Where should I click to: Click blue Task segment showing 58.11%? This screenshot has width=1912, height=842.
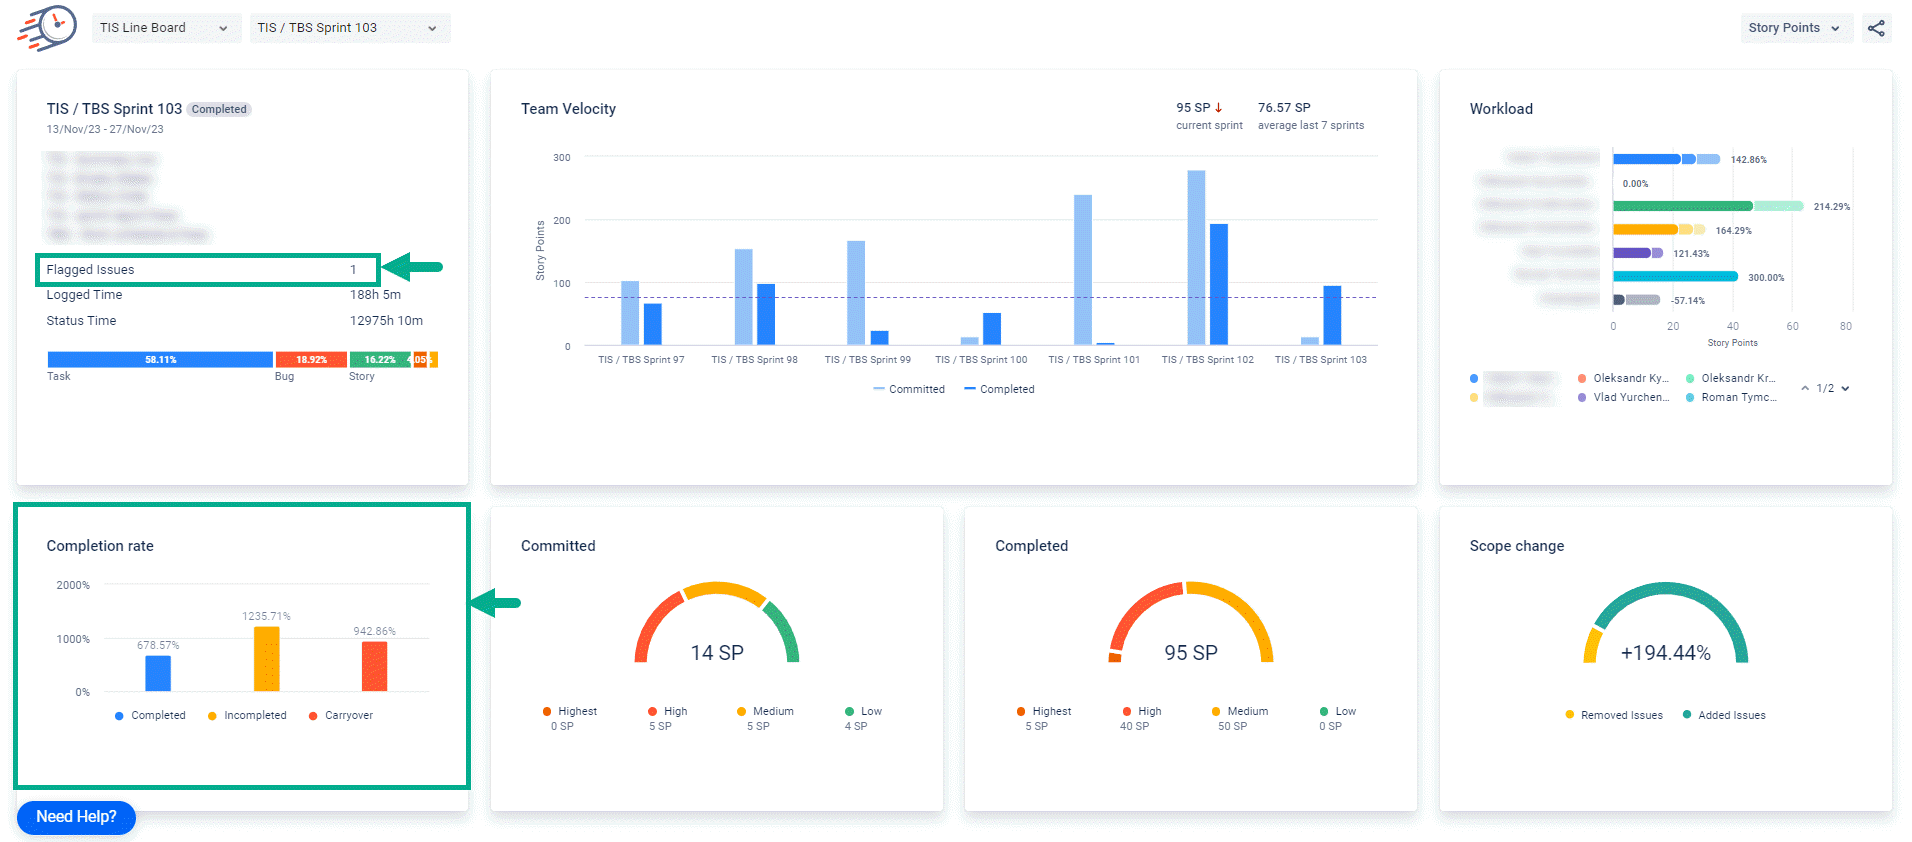160,359
